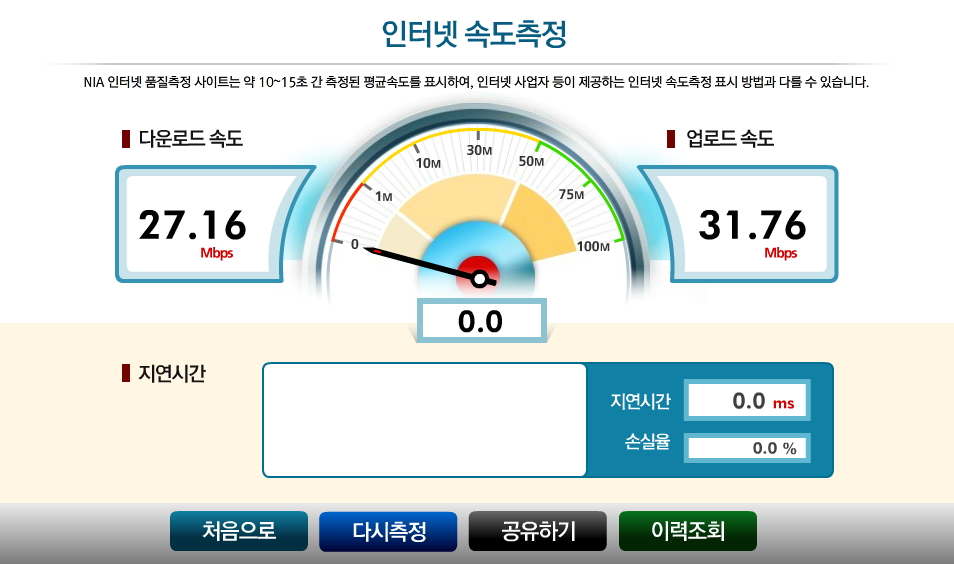Click the 손실율 label
This screenshot has height=564, width=954.
[x=647, y=441]
